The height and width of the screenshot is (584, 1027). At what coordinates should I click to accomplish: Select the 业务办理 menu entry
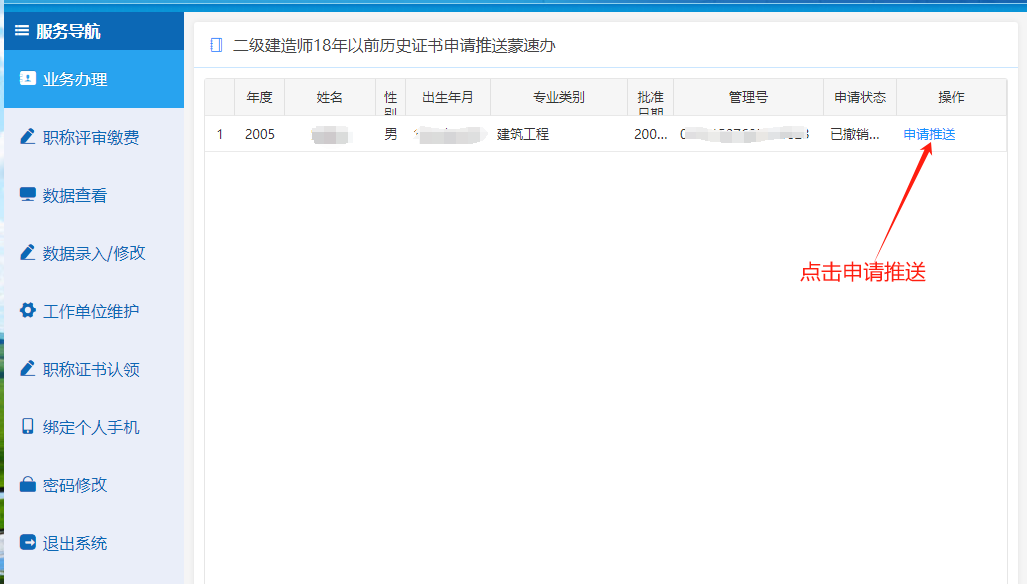pyautogui.click(x=75, y=79)
